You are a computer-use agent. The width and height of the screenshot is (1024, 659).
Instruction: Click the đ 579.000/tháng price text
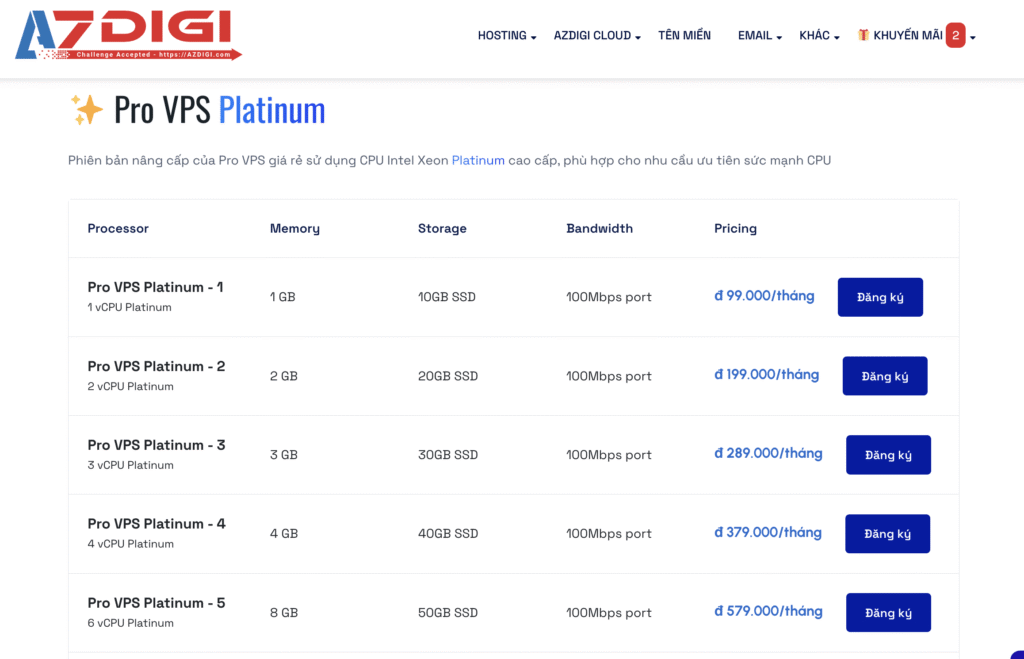coord(768,611)
